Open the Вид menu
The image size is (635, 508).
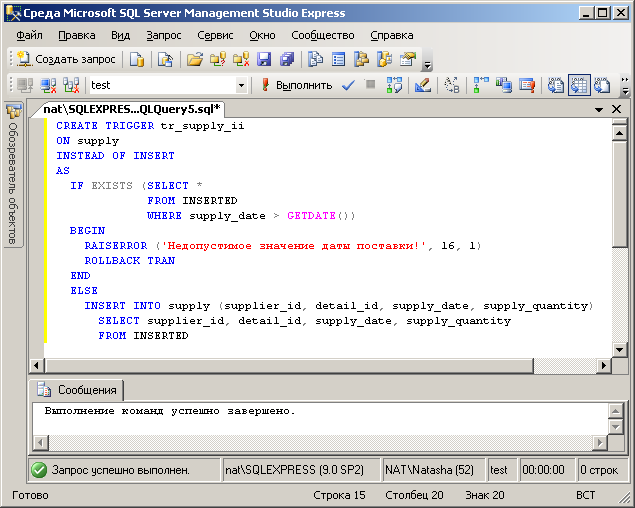click(121, 36)
